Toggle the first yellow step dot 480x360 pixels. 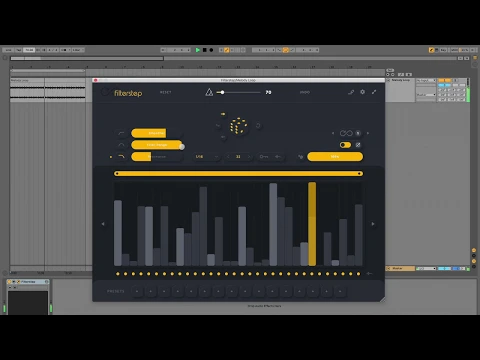point(118,274)
